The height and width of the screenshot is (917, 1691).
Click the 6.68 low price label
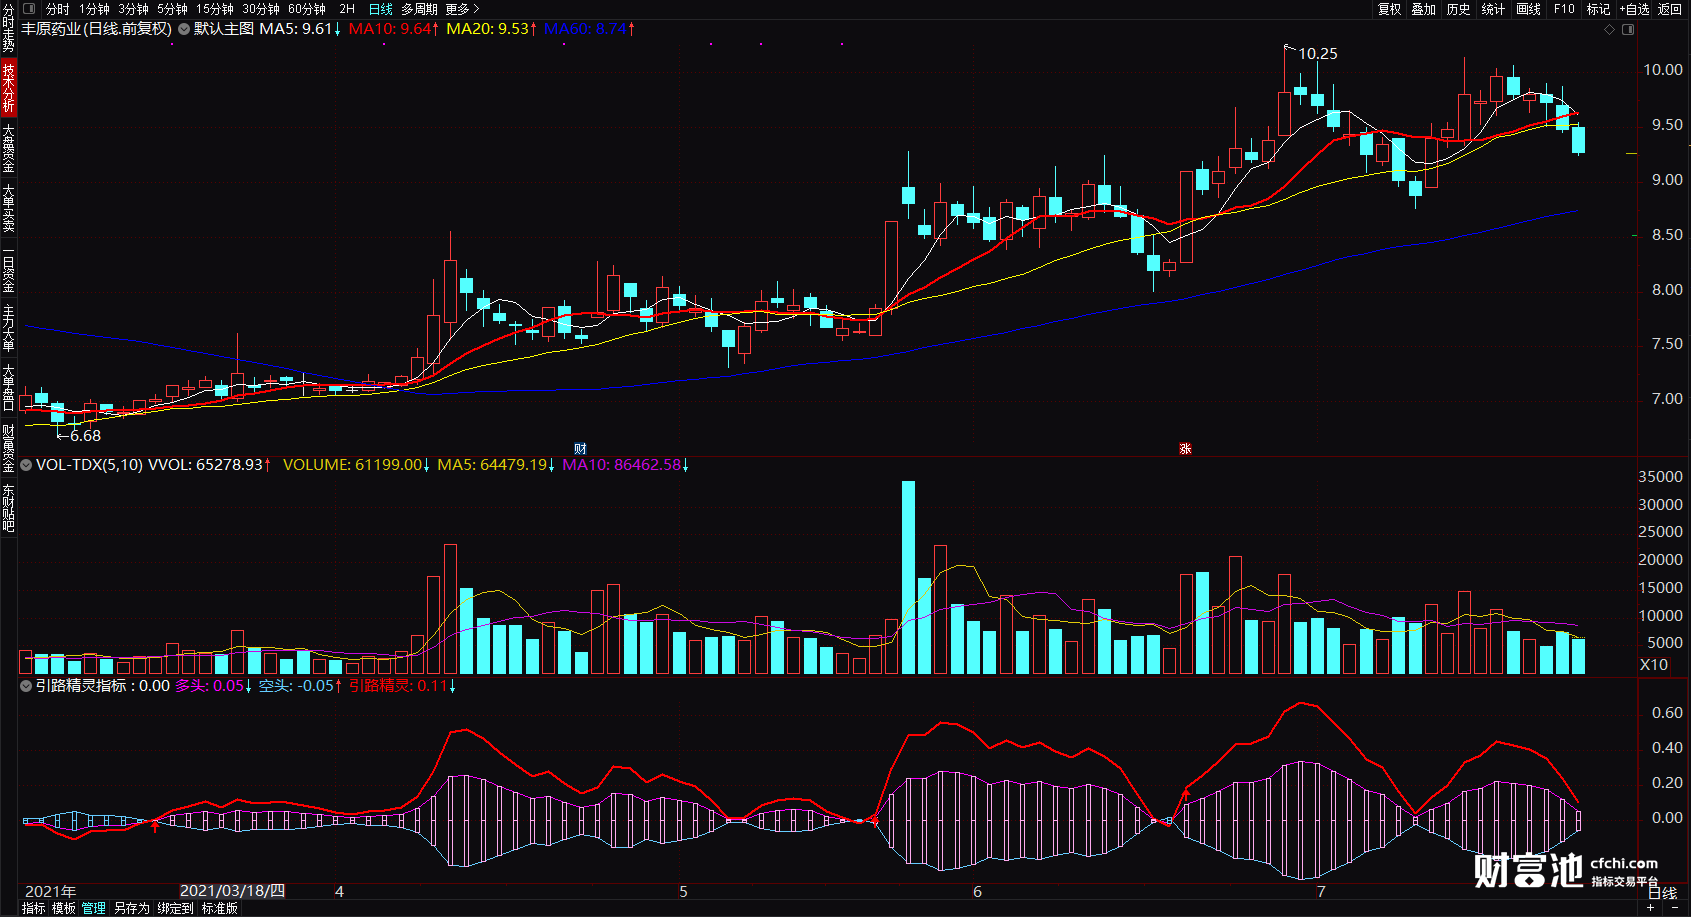pos(85,436)
